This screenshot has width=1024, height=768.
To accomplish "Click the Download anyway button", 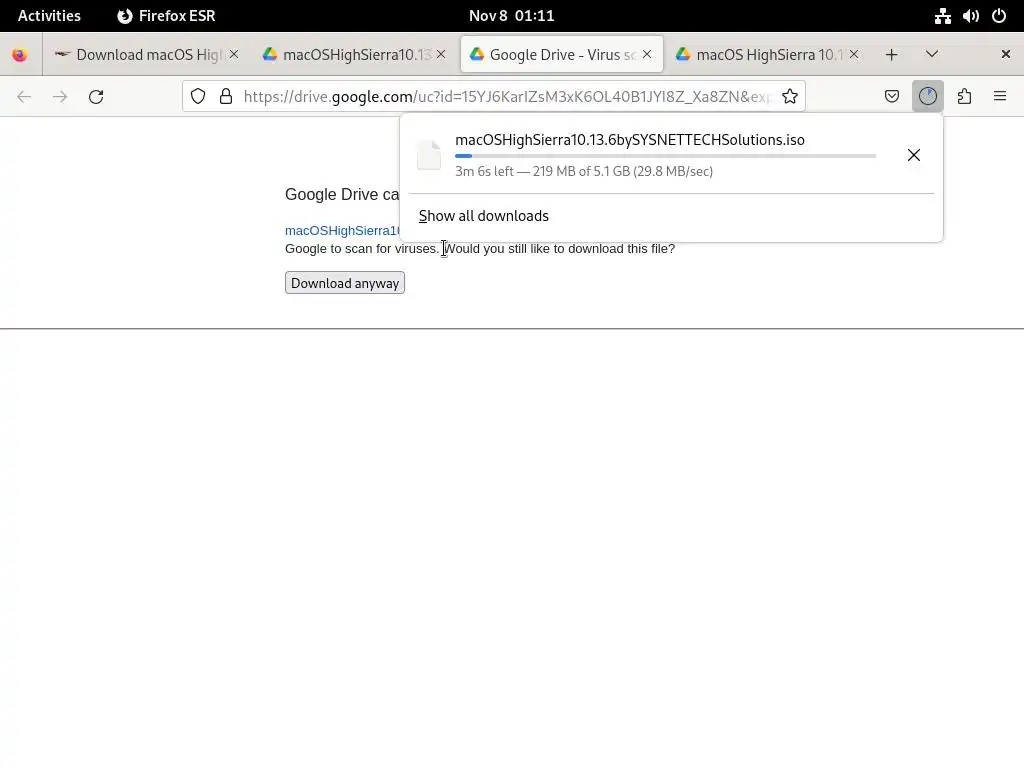I will click(x=345, y=283).
